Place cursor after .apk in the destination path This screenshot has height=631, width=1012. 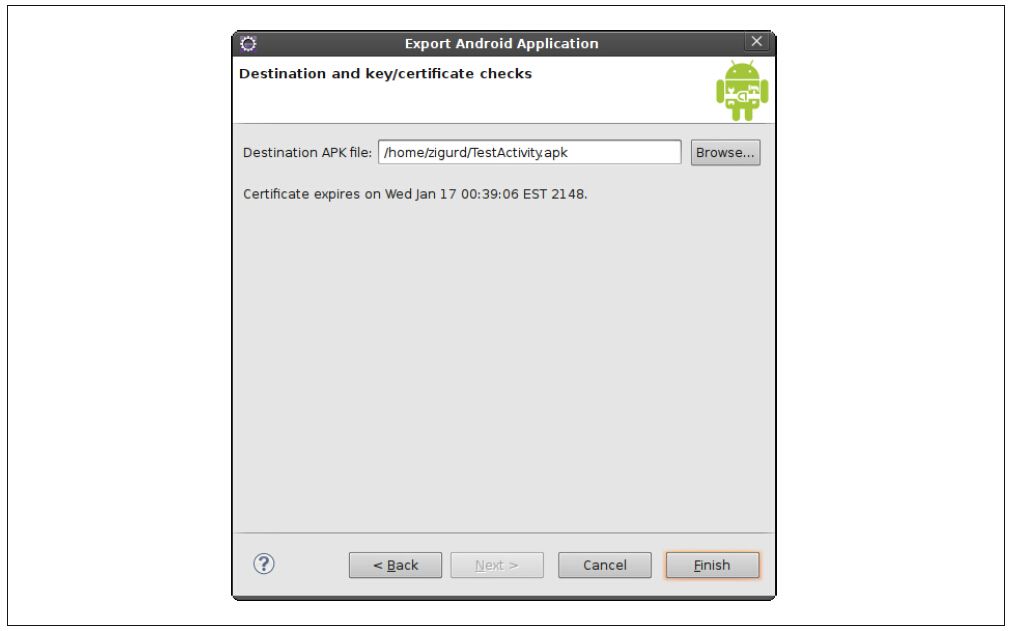tap(569, 153)
